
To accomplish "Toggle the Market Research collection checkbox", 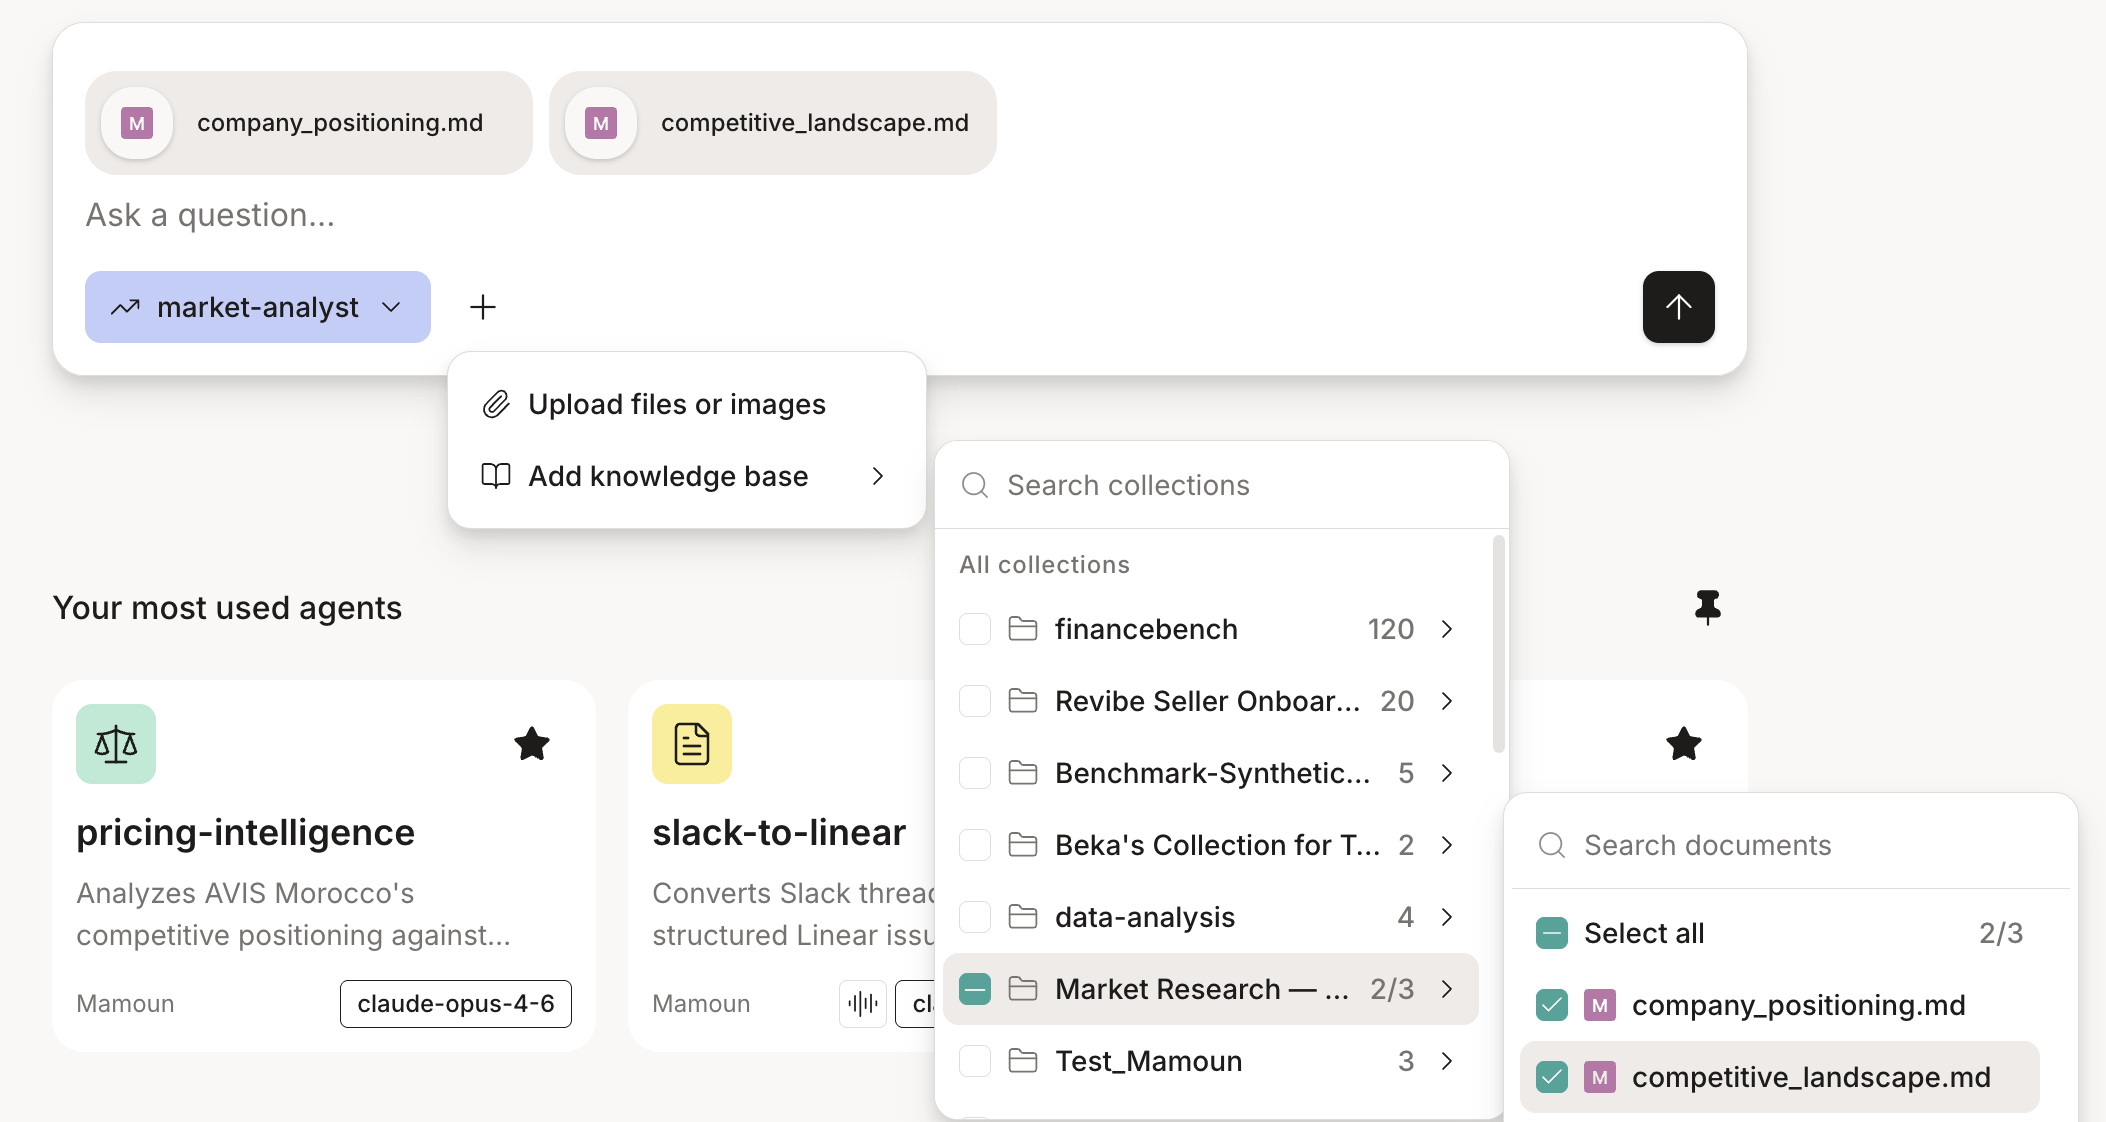I will [x=975, y=989].
